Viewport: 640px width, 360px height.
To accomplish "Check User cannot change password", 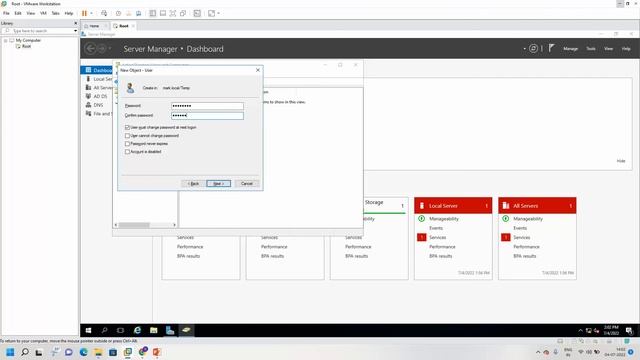I will (127, 136).
